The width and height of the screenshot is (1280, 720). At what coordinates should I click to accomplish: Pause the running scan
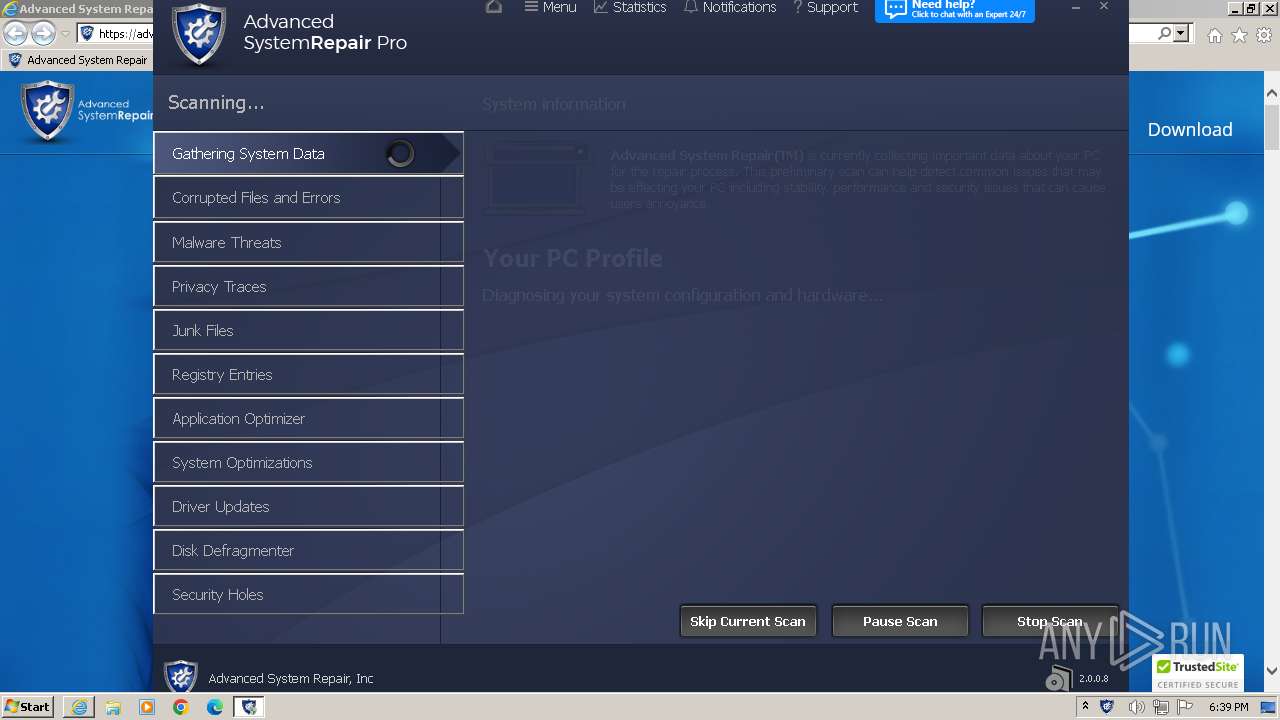pos(900,621)
